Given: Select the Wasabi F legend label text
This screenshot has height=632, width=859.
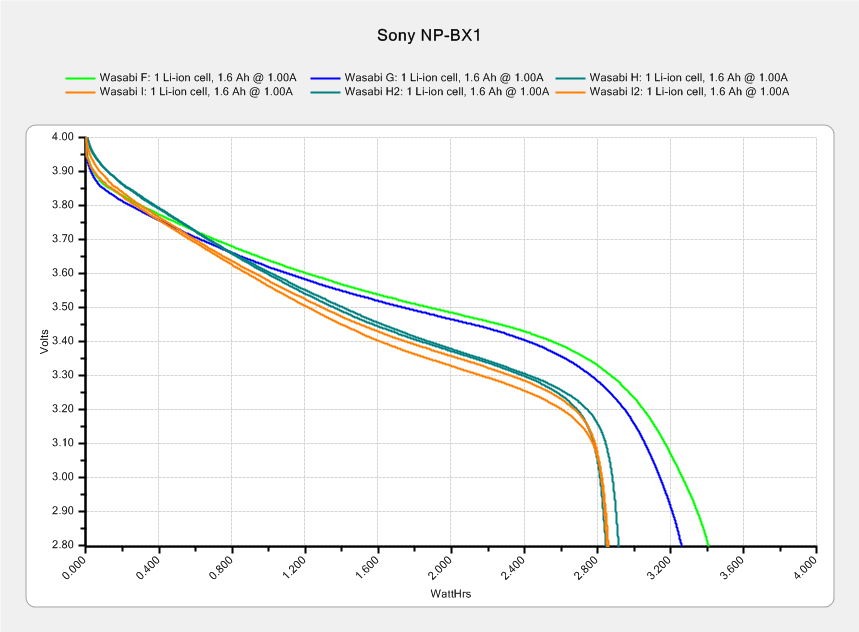Looking at the screenshot, I should (x=198, y=77).
